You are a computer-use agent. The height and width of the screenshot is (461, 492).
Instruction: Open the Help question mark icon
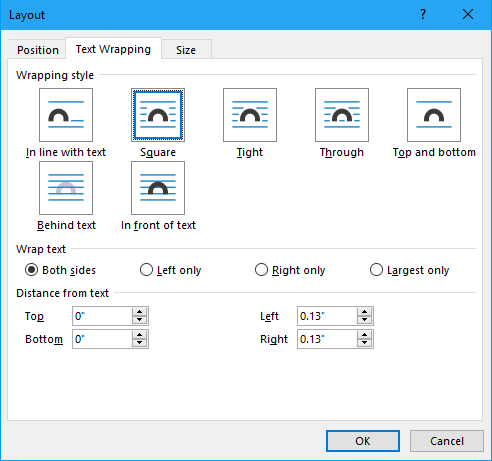(x=423, y=14)
